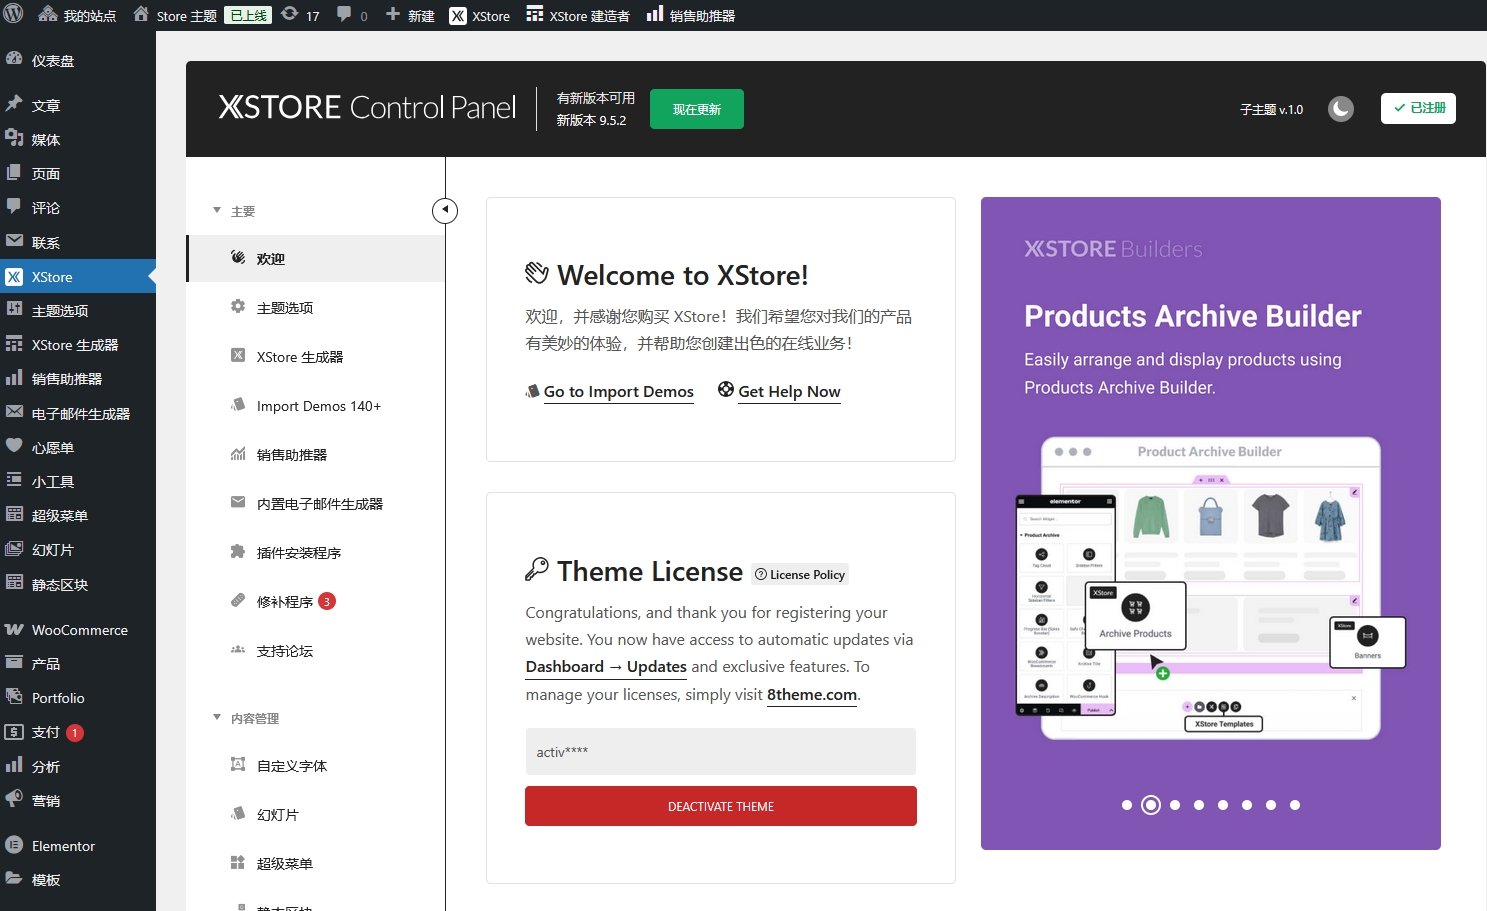Image resolution: width=1487 pixels, height=911 pixels.
Task: Click the 已注册 registered button
Action: coord(1418,108)
